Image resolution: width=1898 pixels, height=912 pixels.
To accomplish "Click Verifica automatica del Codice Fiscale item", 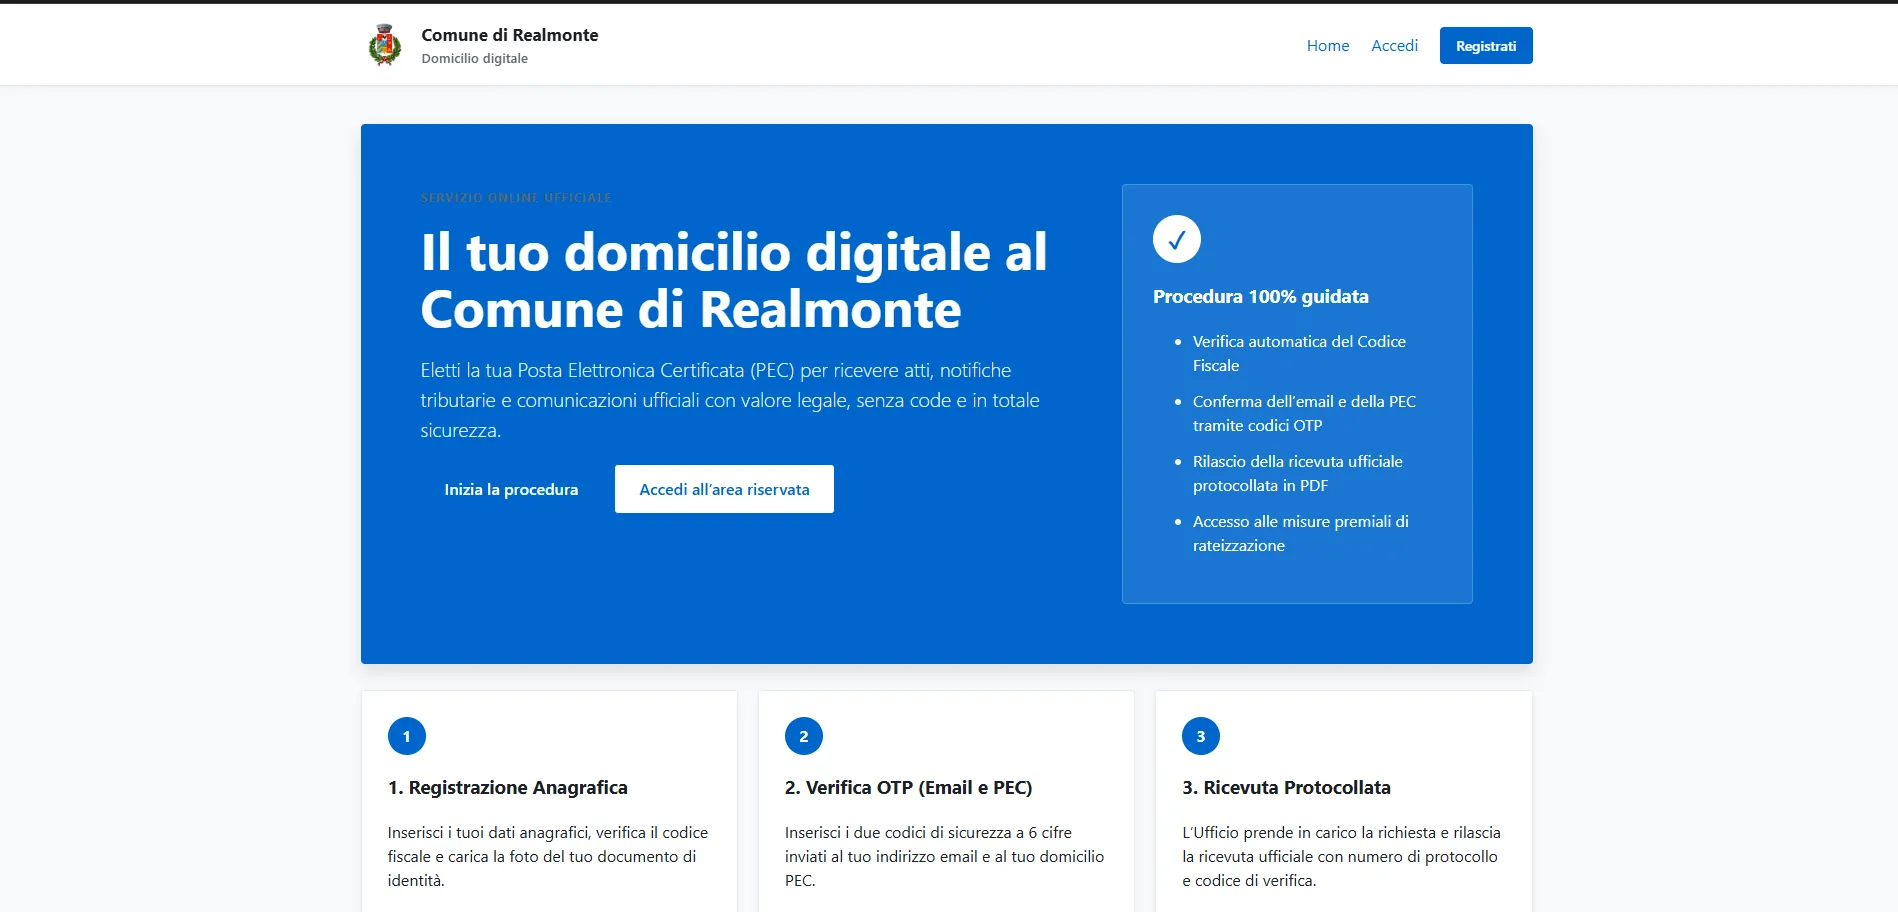I will (1299, 353).
